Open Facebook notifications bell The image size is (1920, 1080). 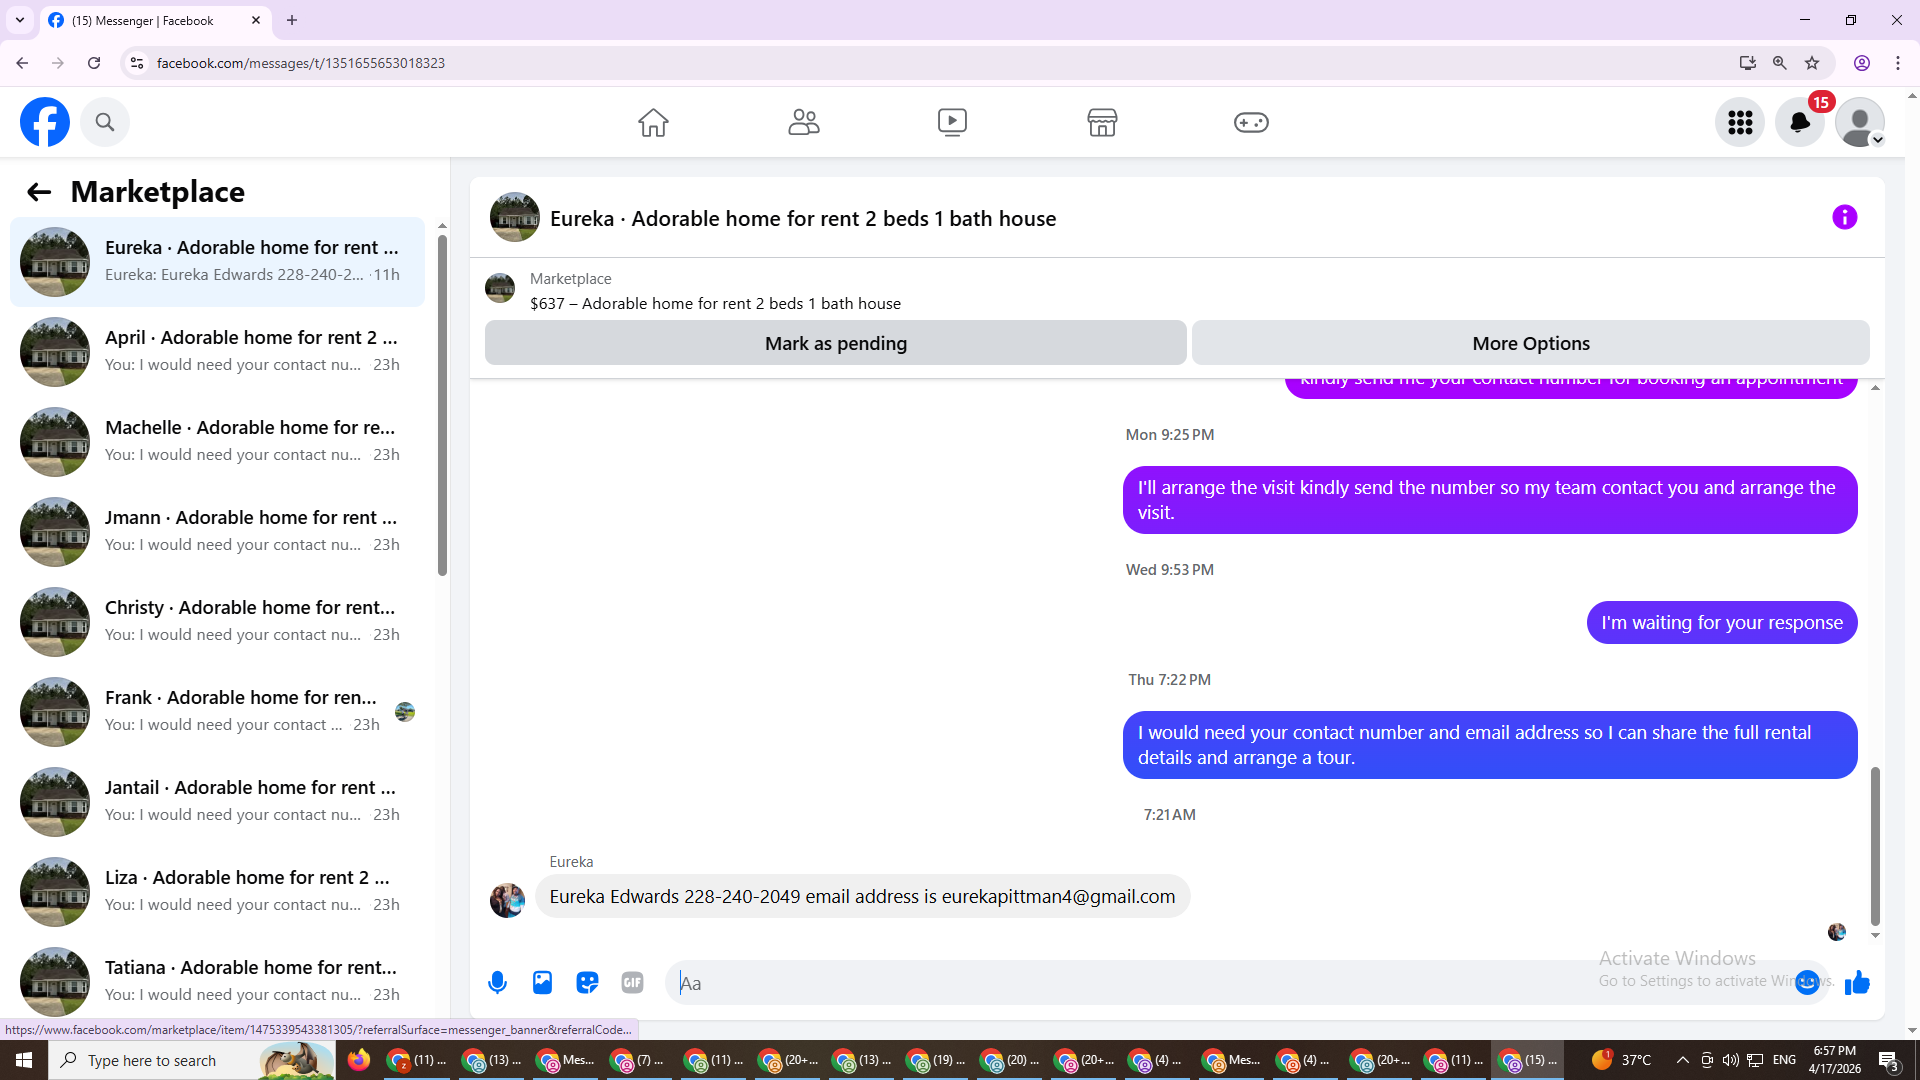pos(1799,122)
